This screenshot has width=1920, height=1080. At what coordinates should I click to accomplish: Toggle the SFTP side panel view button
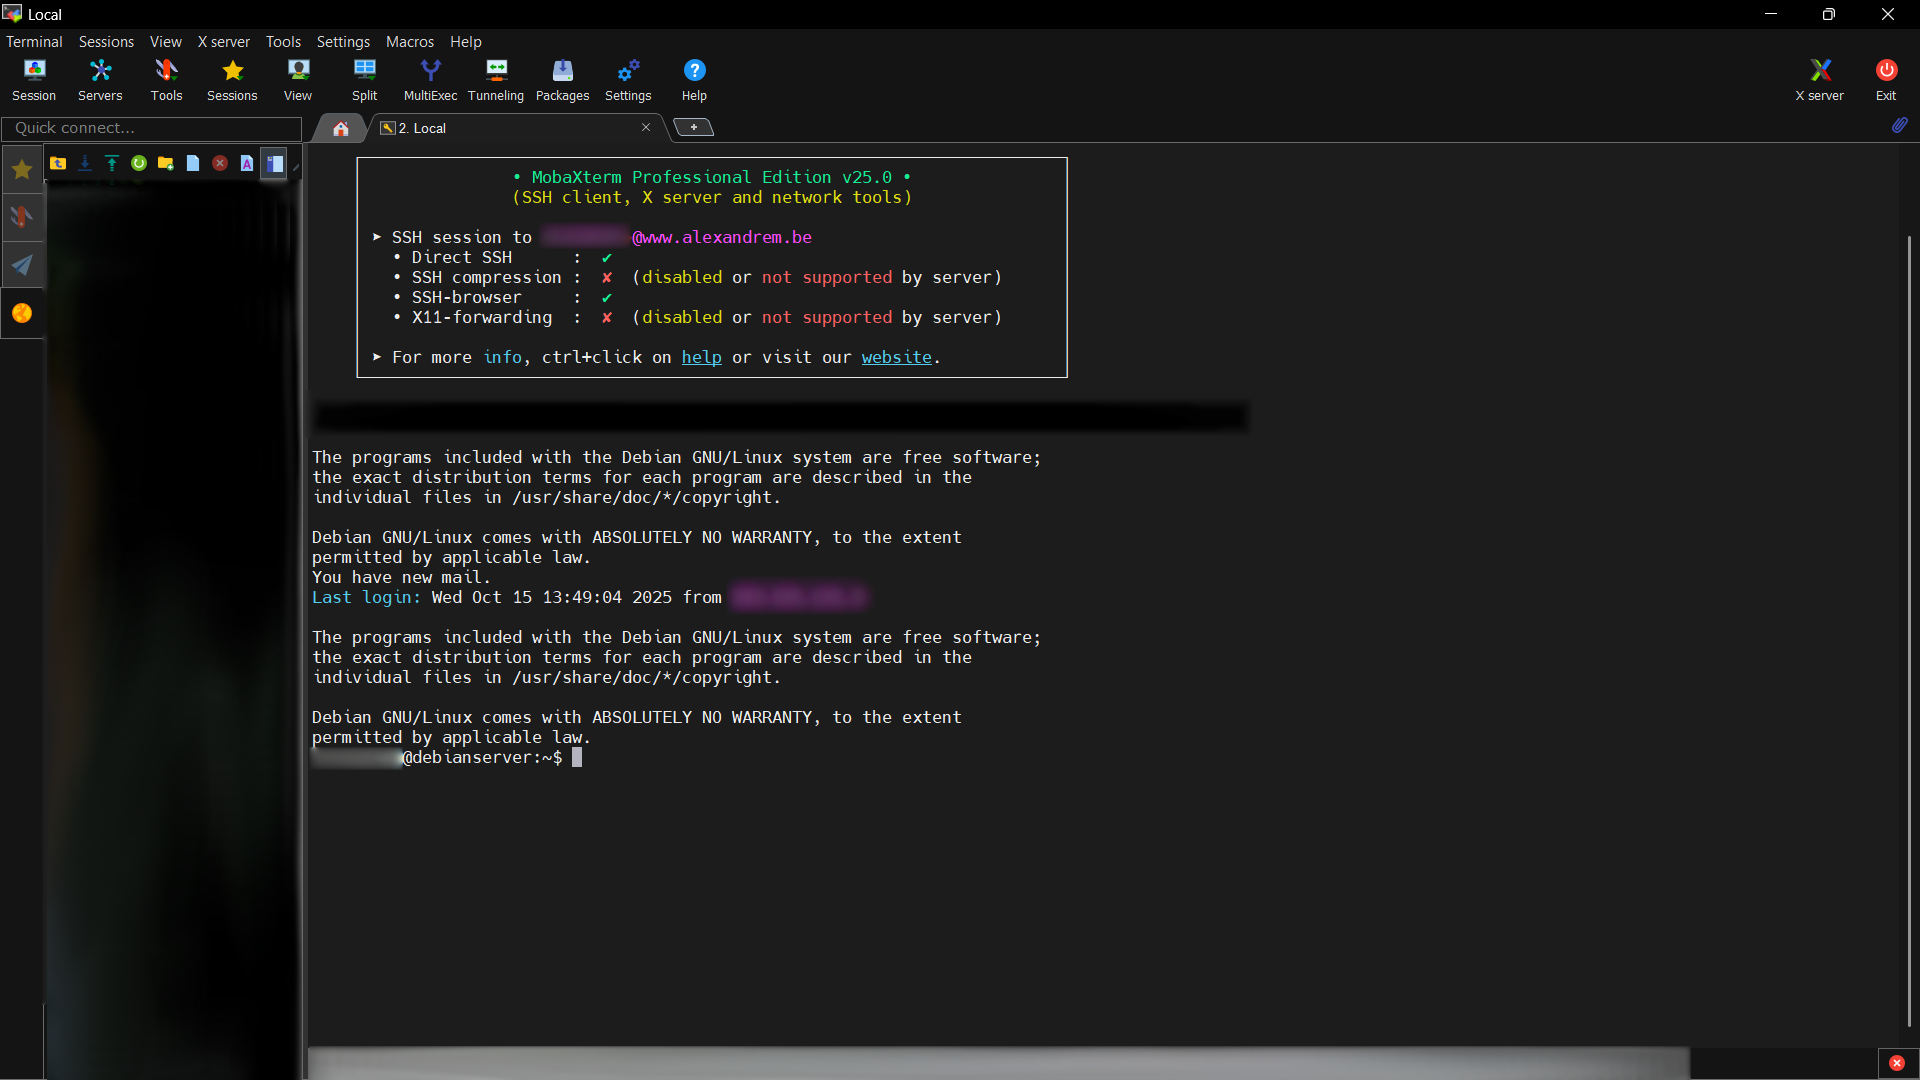click(274, 163)
